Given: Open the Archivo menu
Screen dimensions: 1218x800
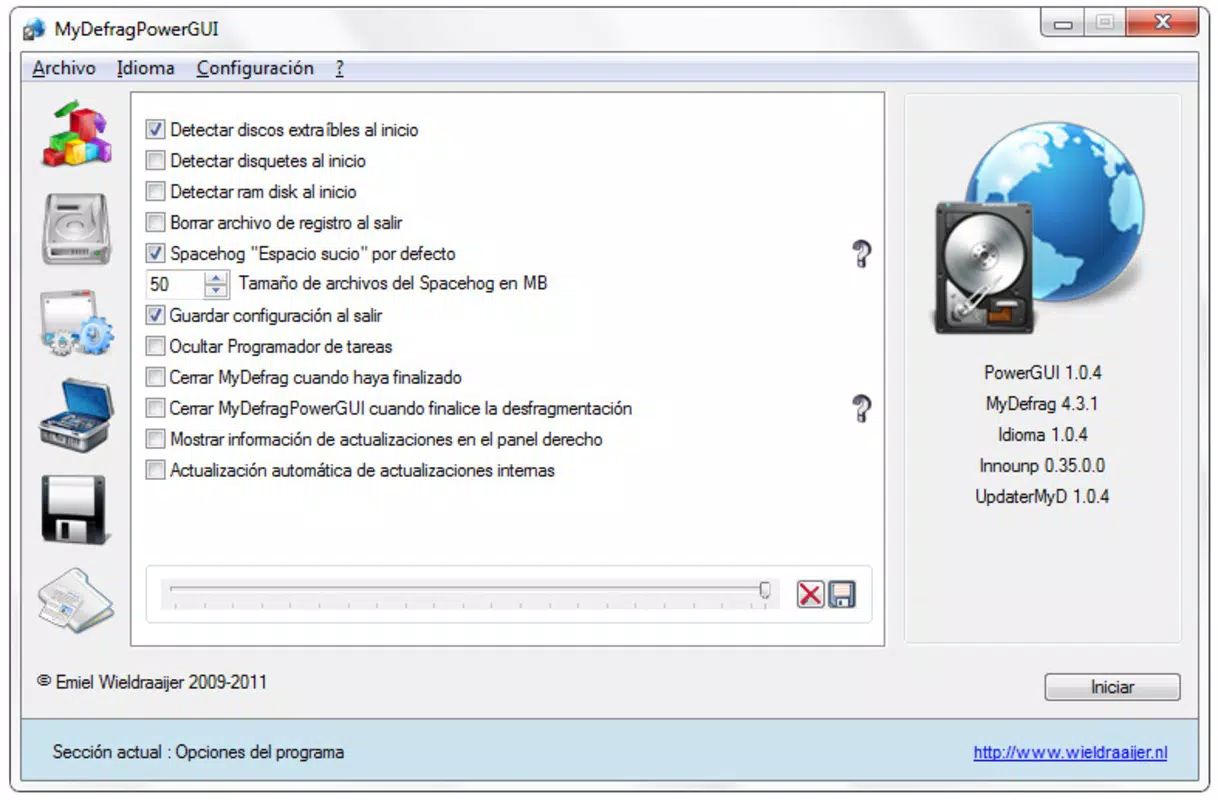Looking at the screenshot, I should (64, 68).
